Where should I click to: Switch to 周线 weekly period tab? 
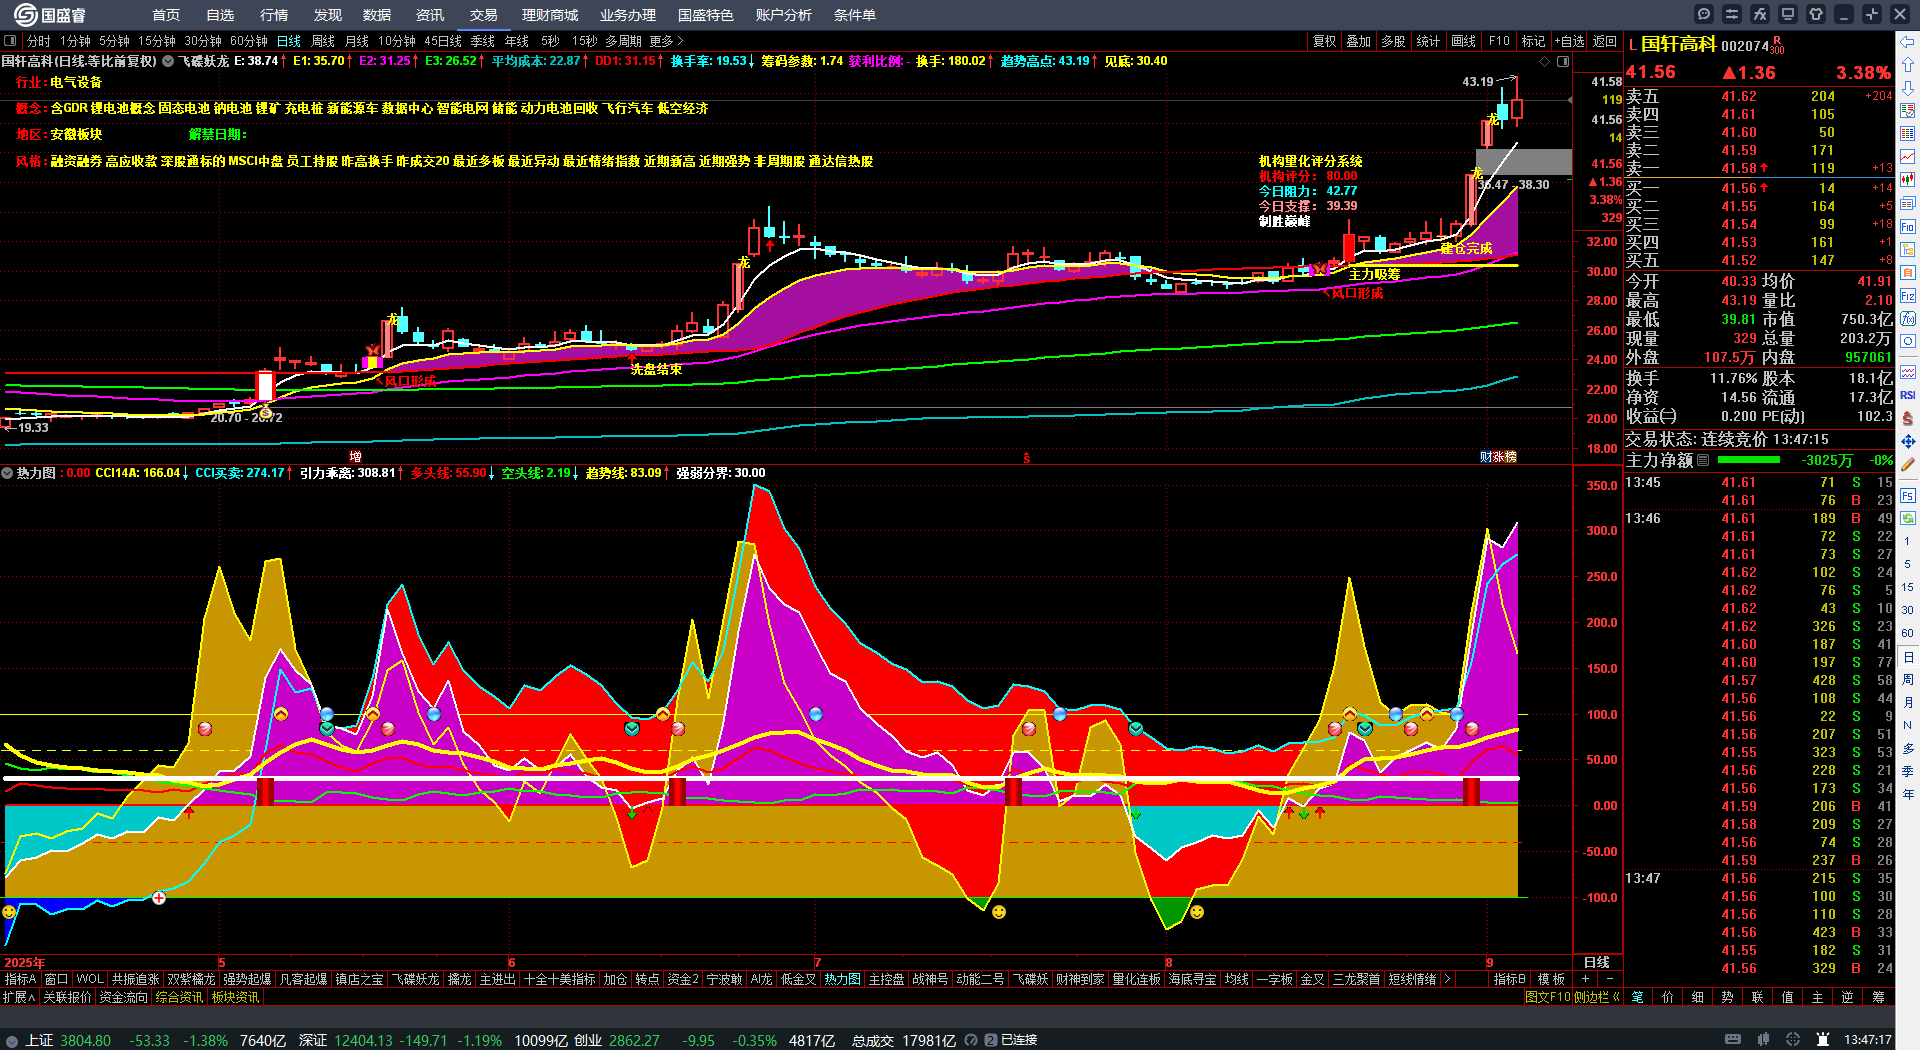point(323,41)
